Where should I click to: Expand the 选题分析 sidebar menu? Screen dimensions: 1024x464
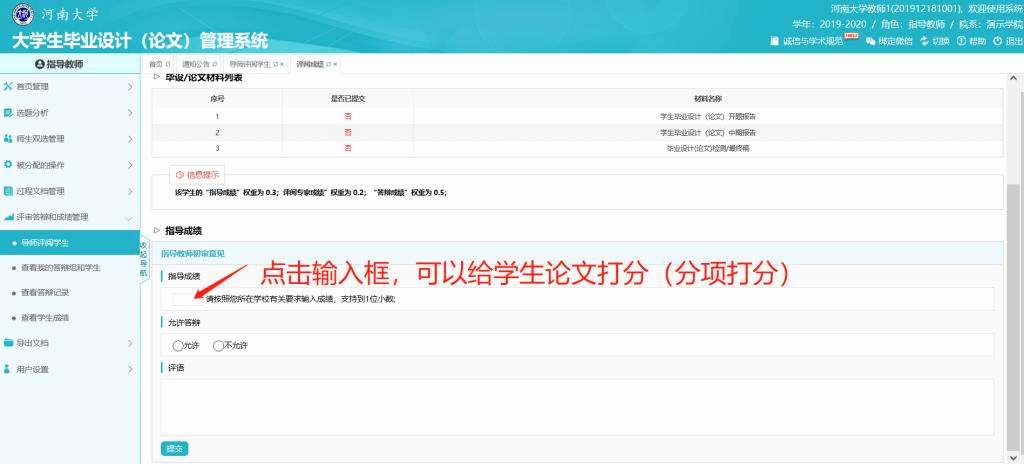coord(130,113)
